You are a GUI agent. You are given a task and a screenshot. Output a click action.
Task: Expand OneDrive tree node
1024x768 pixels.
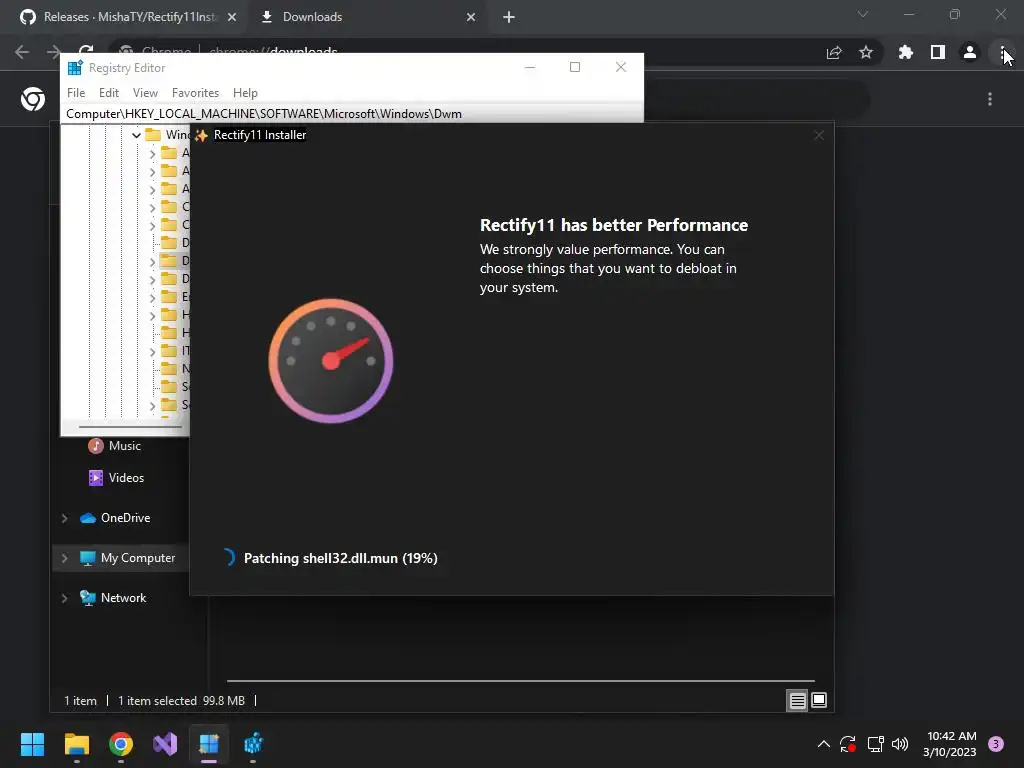coord(65,519)
